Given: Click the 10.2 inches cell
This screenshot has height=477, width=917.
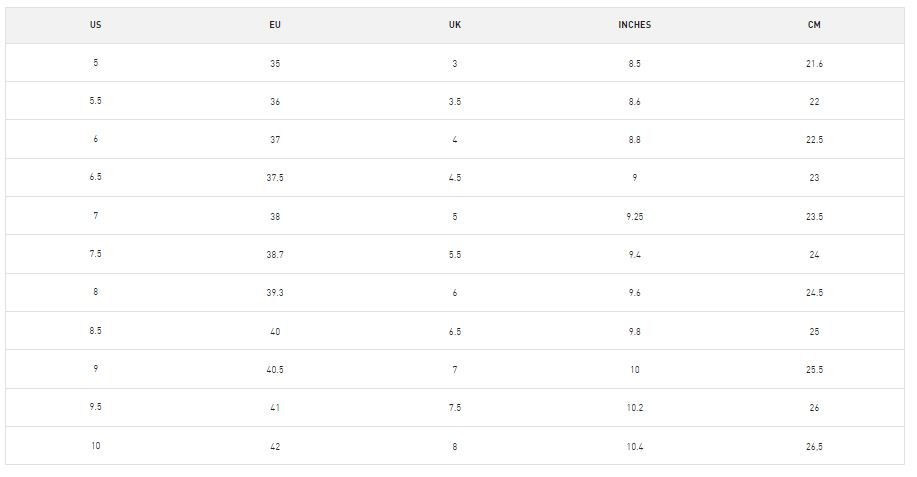Looking at the screenshot, I should tap(634, 408).
